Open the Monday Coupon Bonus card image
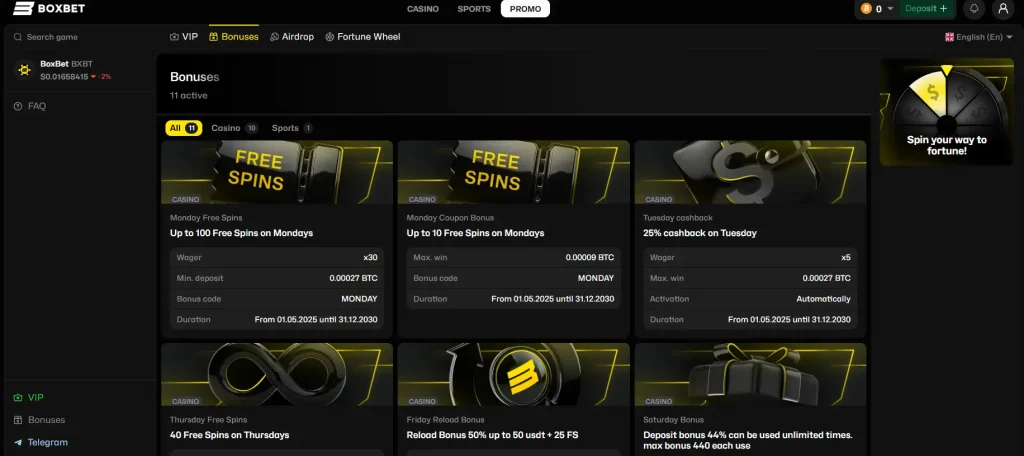This screenshot has width=1024, height=456. pyautogui.click(x=513, y=172)
